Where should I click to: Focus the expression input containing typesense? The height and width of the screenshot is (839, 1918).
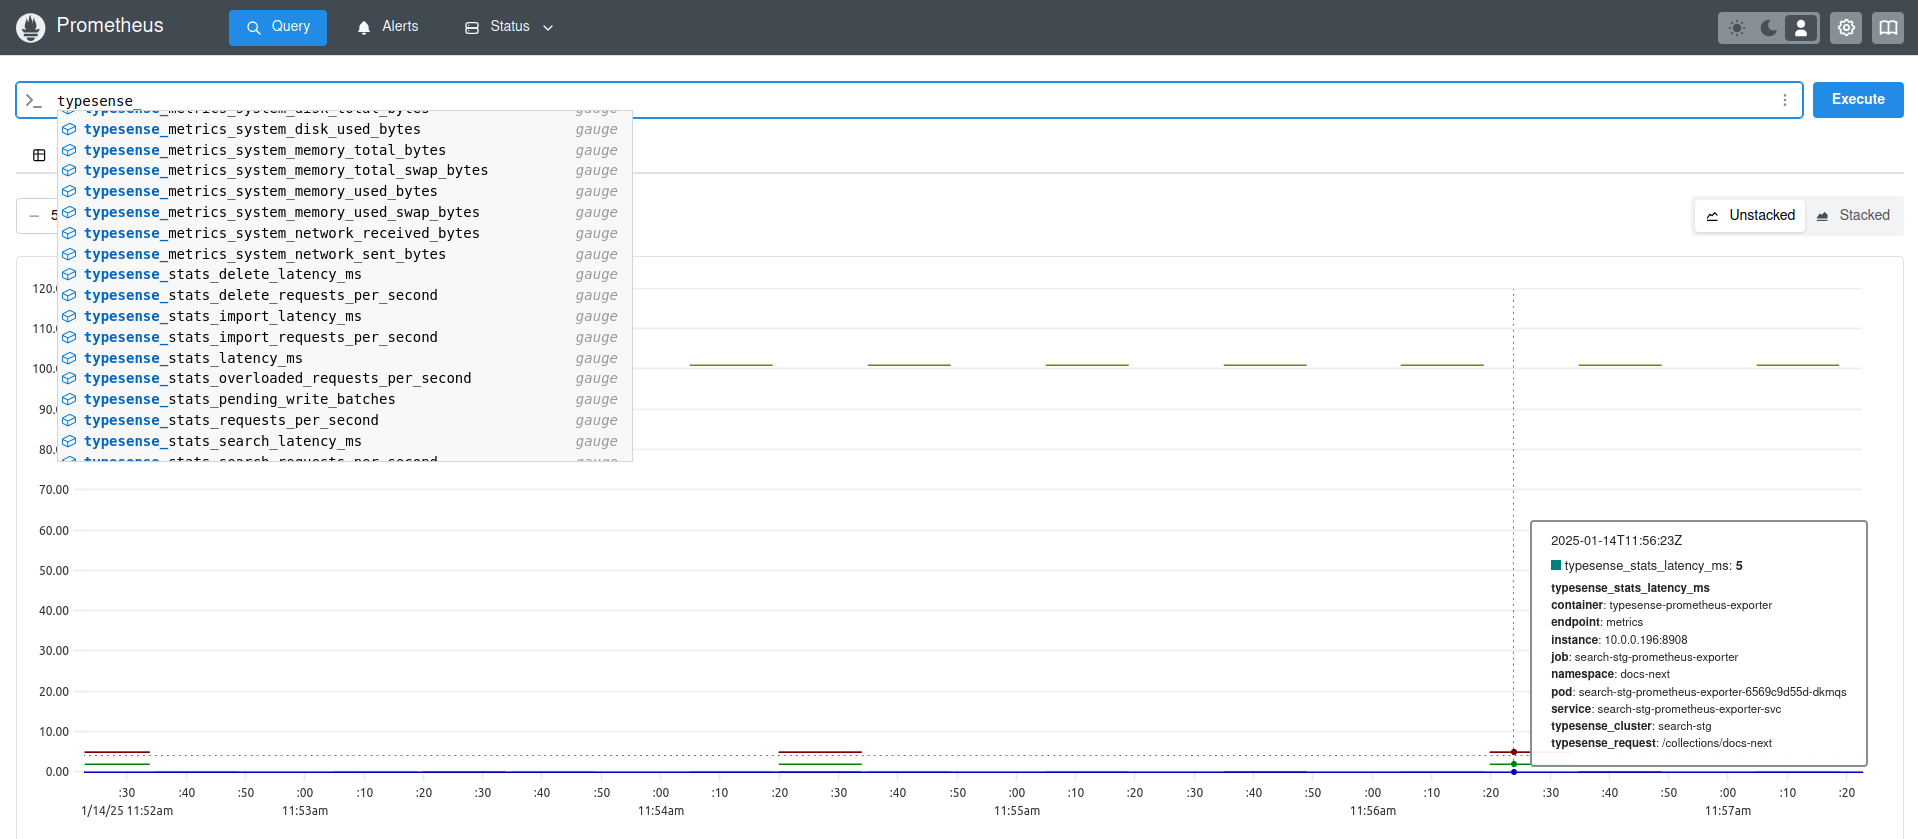point(909,100)
